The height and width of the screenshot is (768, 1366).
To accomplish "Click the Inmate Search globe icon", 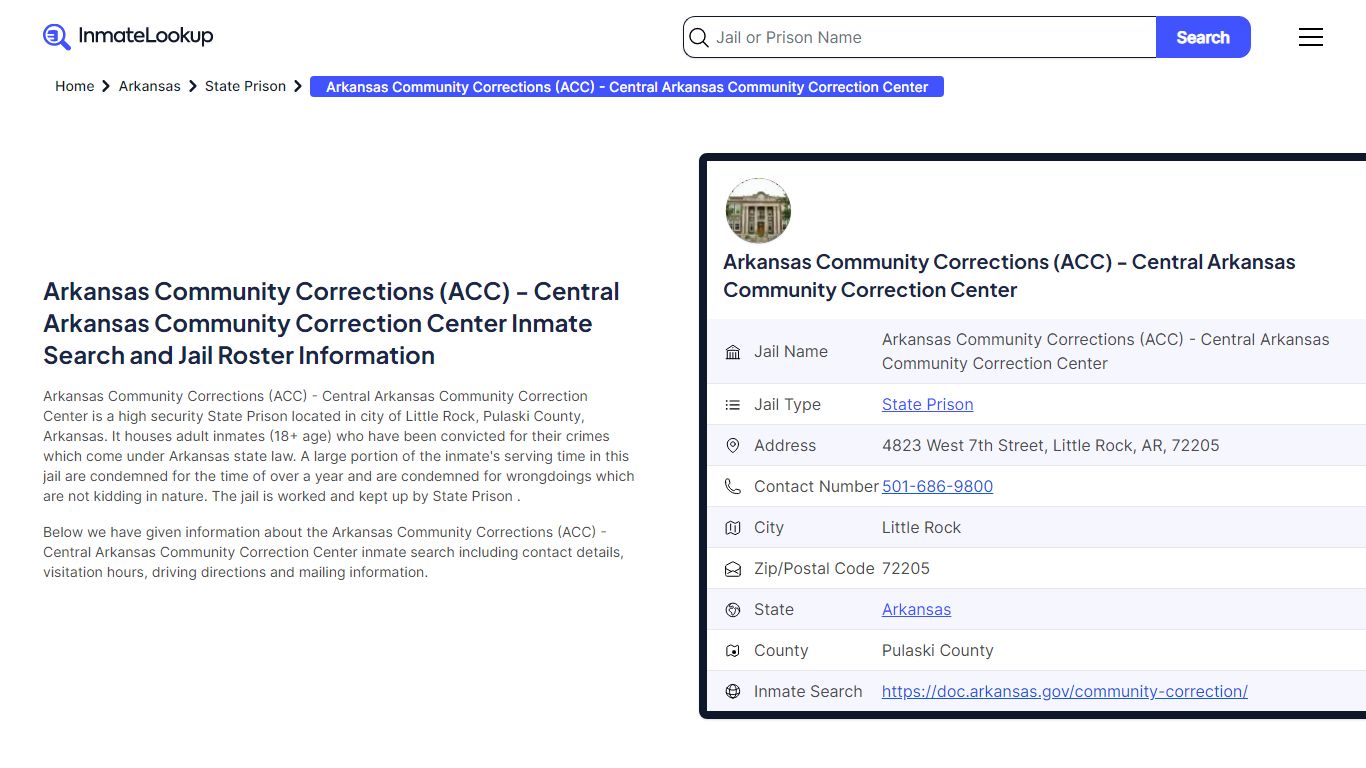I will click(733, 692).
